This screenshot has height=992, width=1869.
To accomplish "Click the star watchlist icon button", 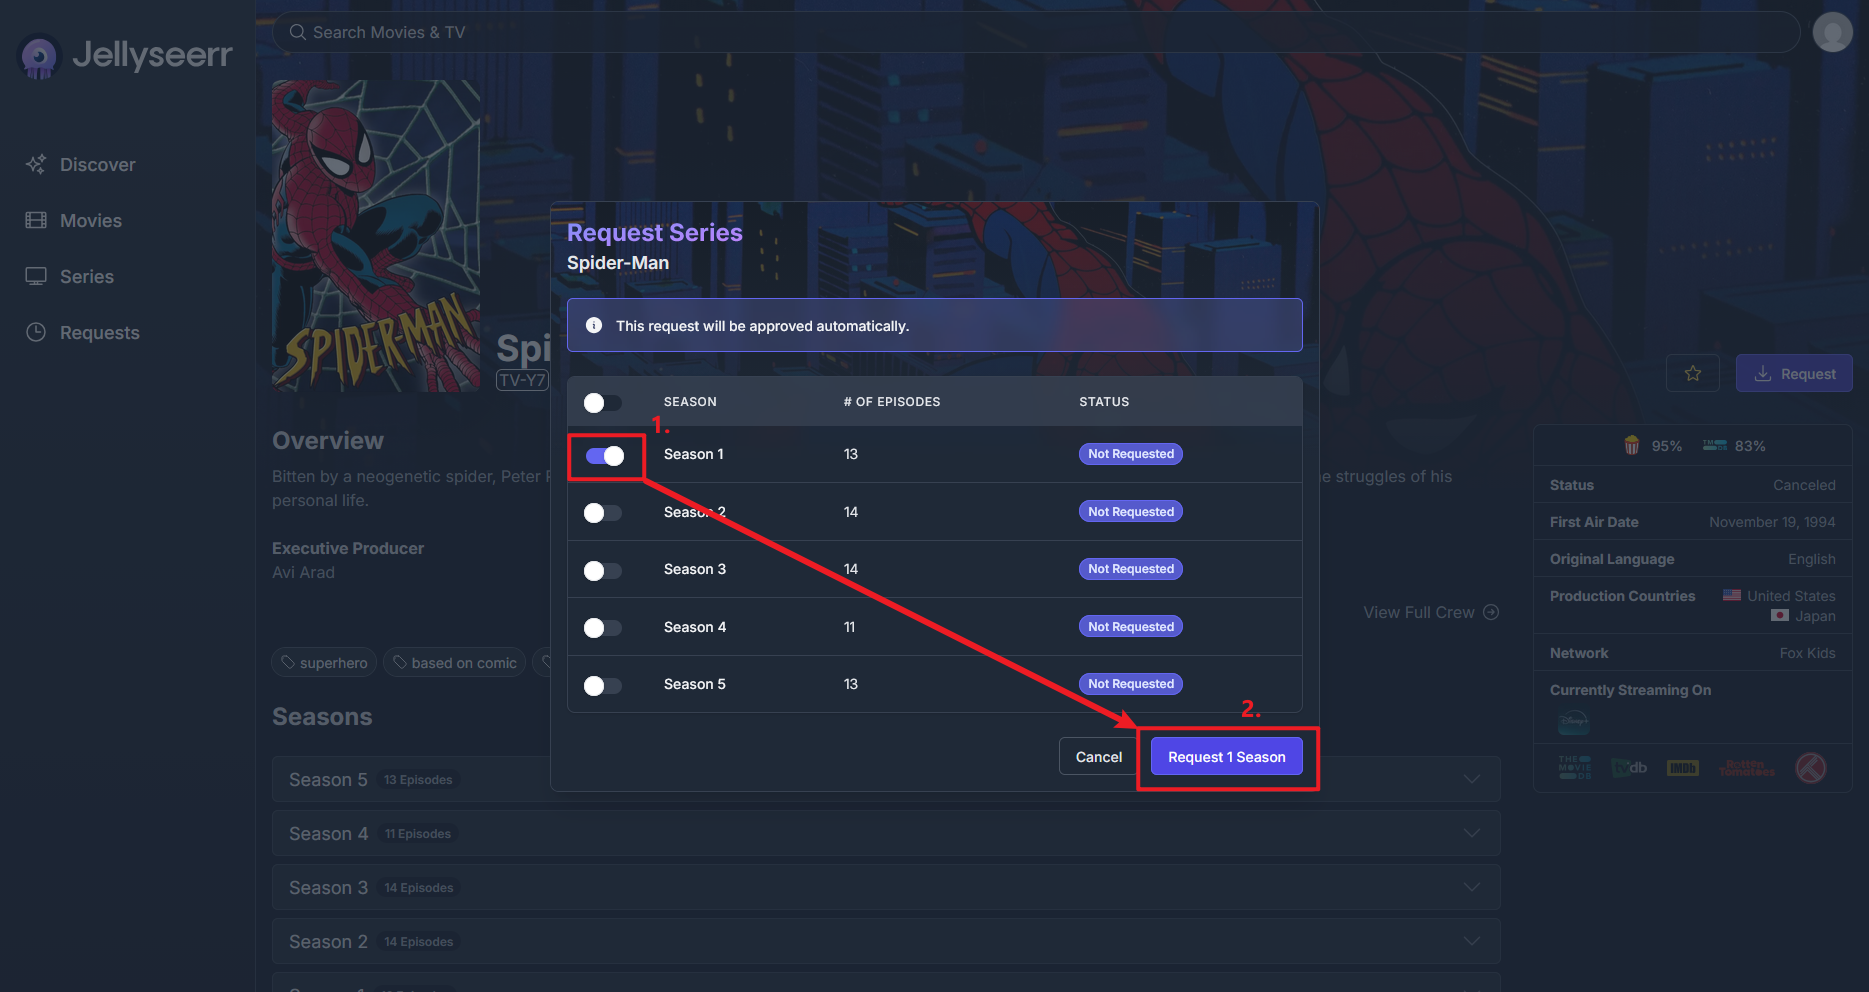I will tap(1692, 373).
